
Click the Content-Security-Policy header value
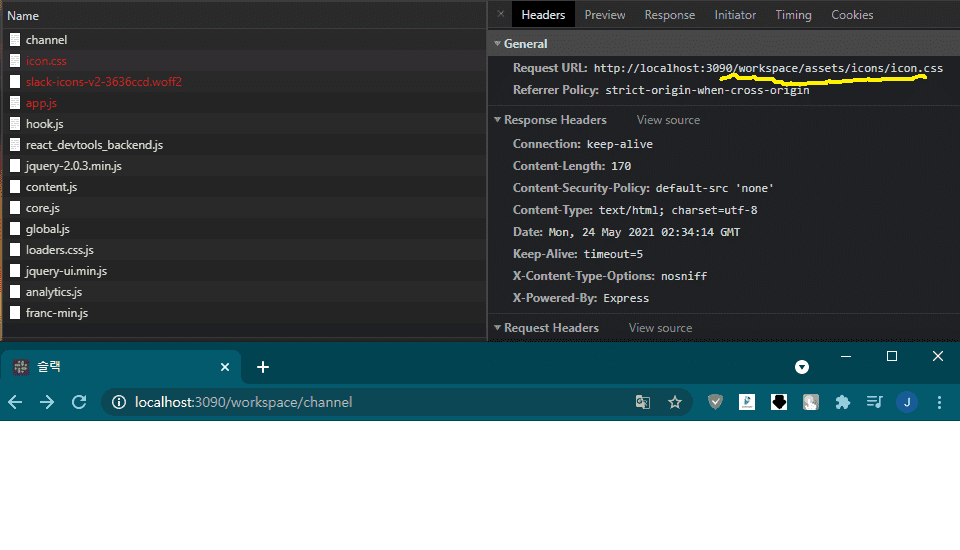point(714,188)
